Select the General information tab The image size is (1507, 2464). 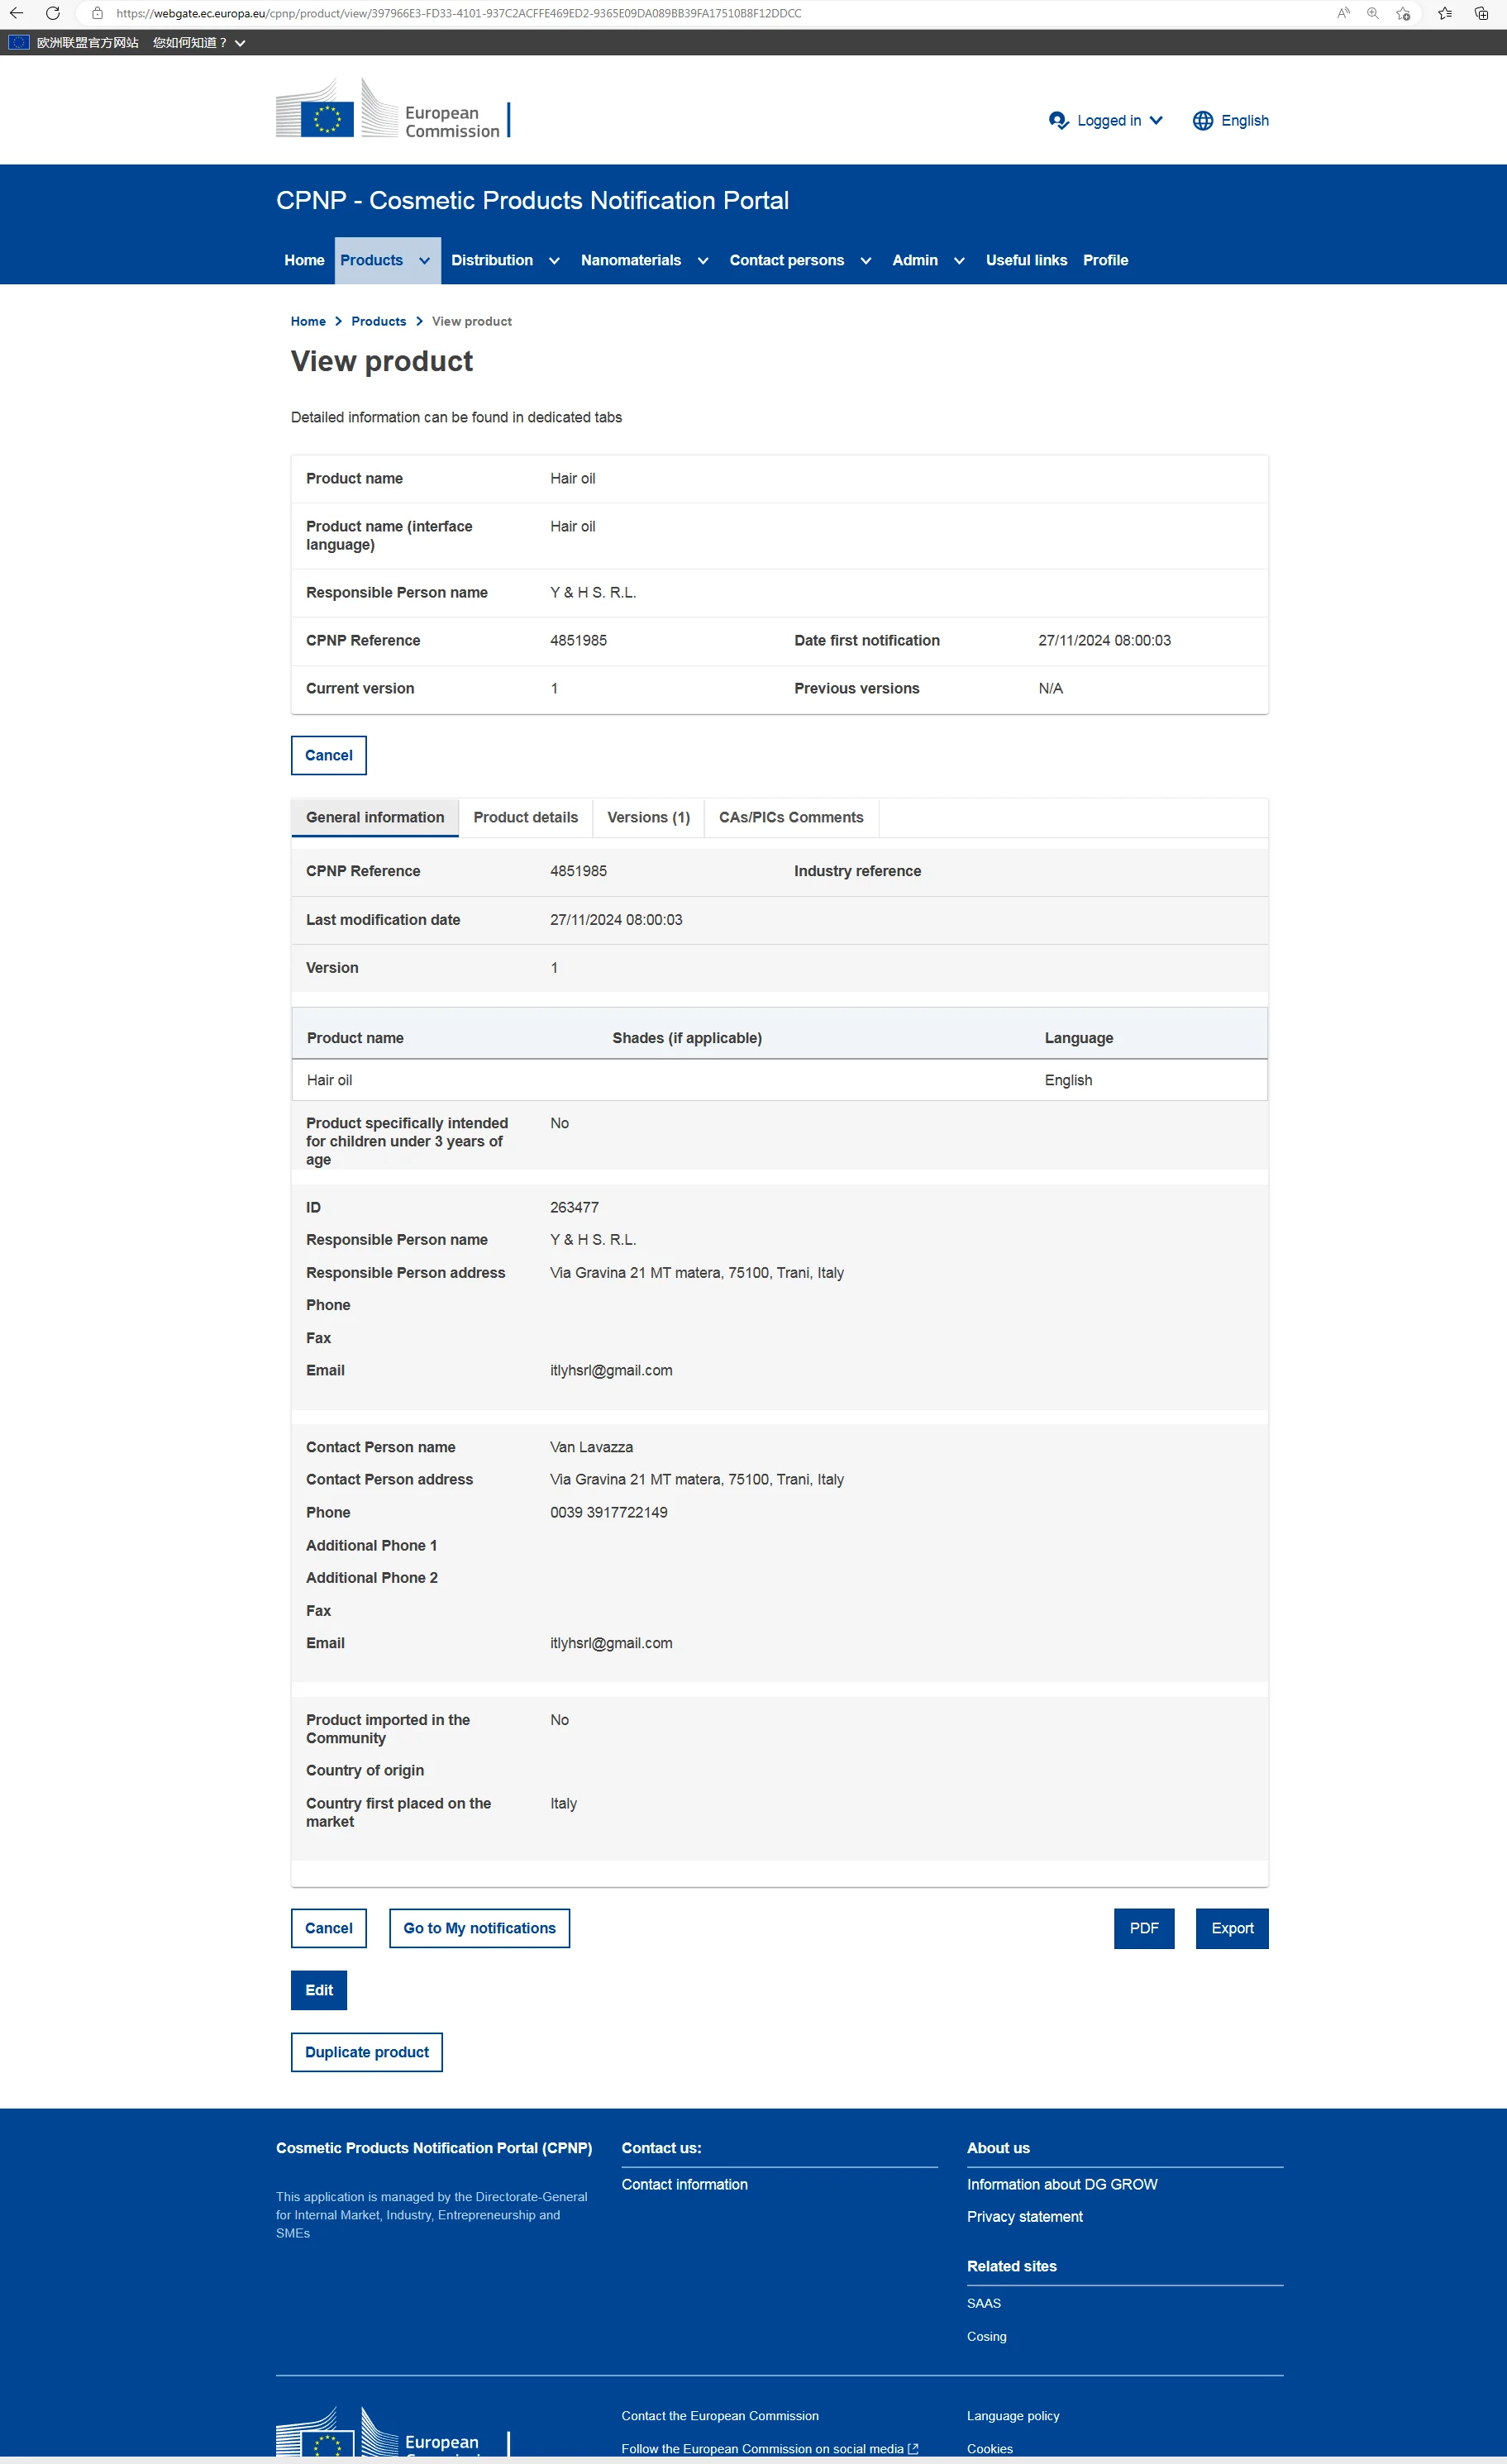point(375,817)
